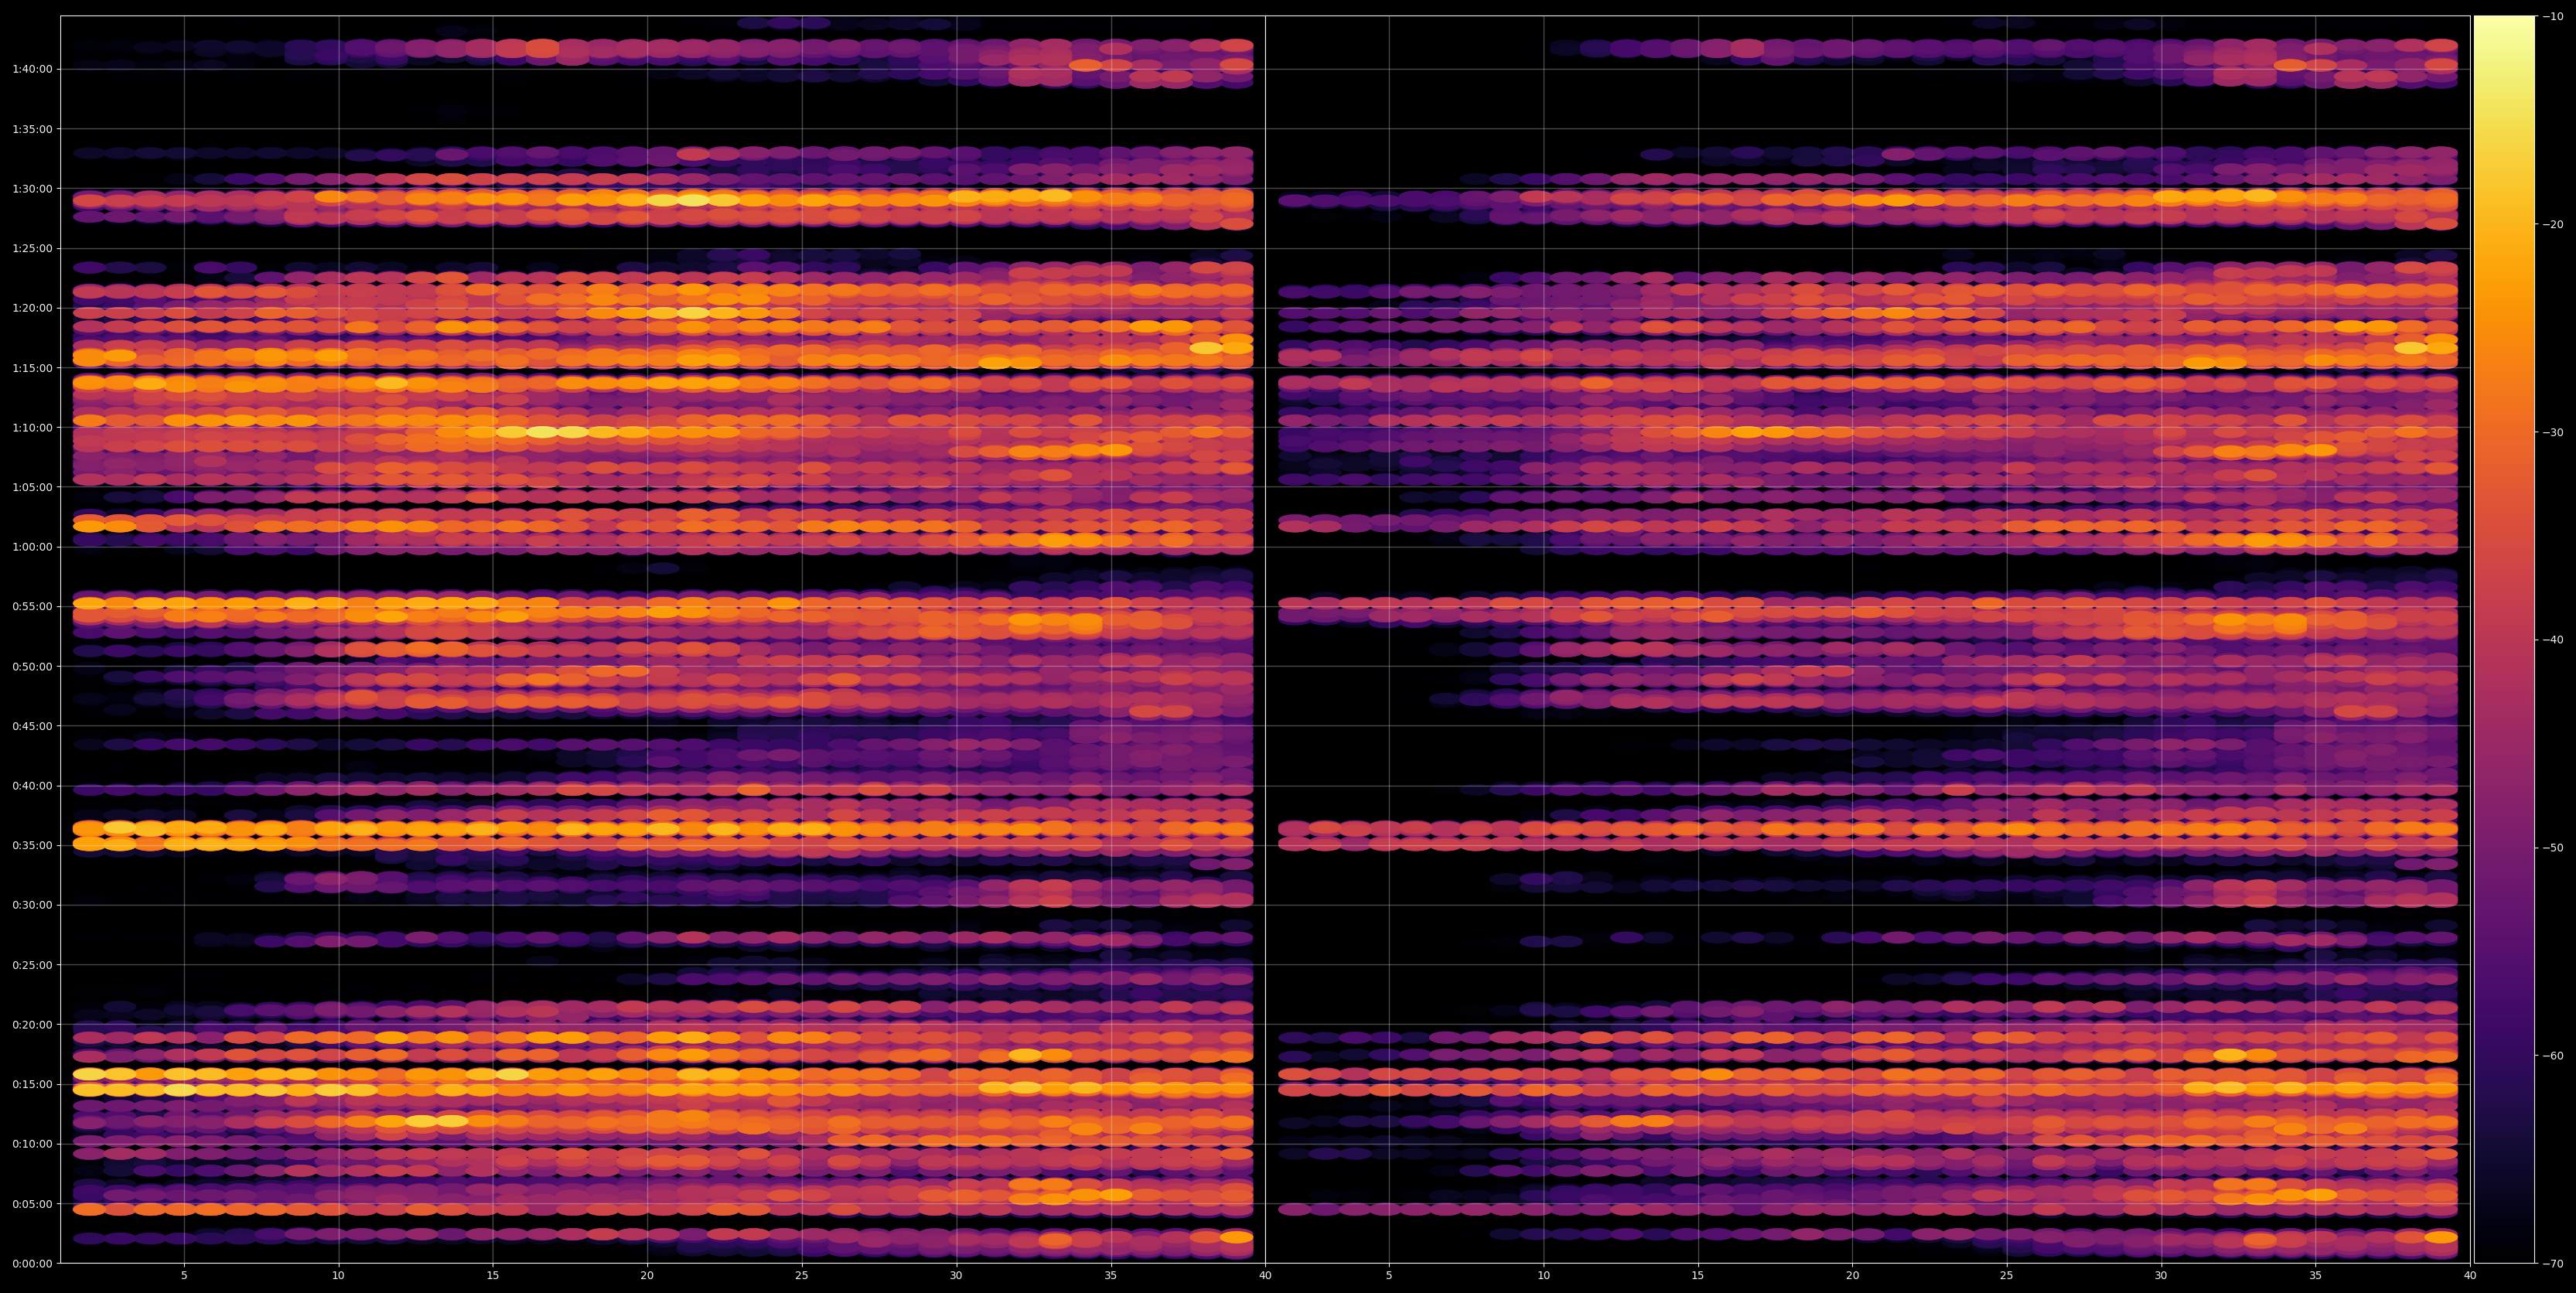The image size is (2576, 1293).
Task: Select x-axis label 10 of the left plot
Action: coord(338,1276)
